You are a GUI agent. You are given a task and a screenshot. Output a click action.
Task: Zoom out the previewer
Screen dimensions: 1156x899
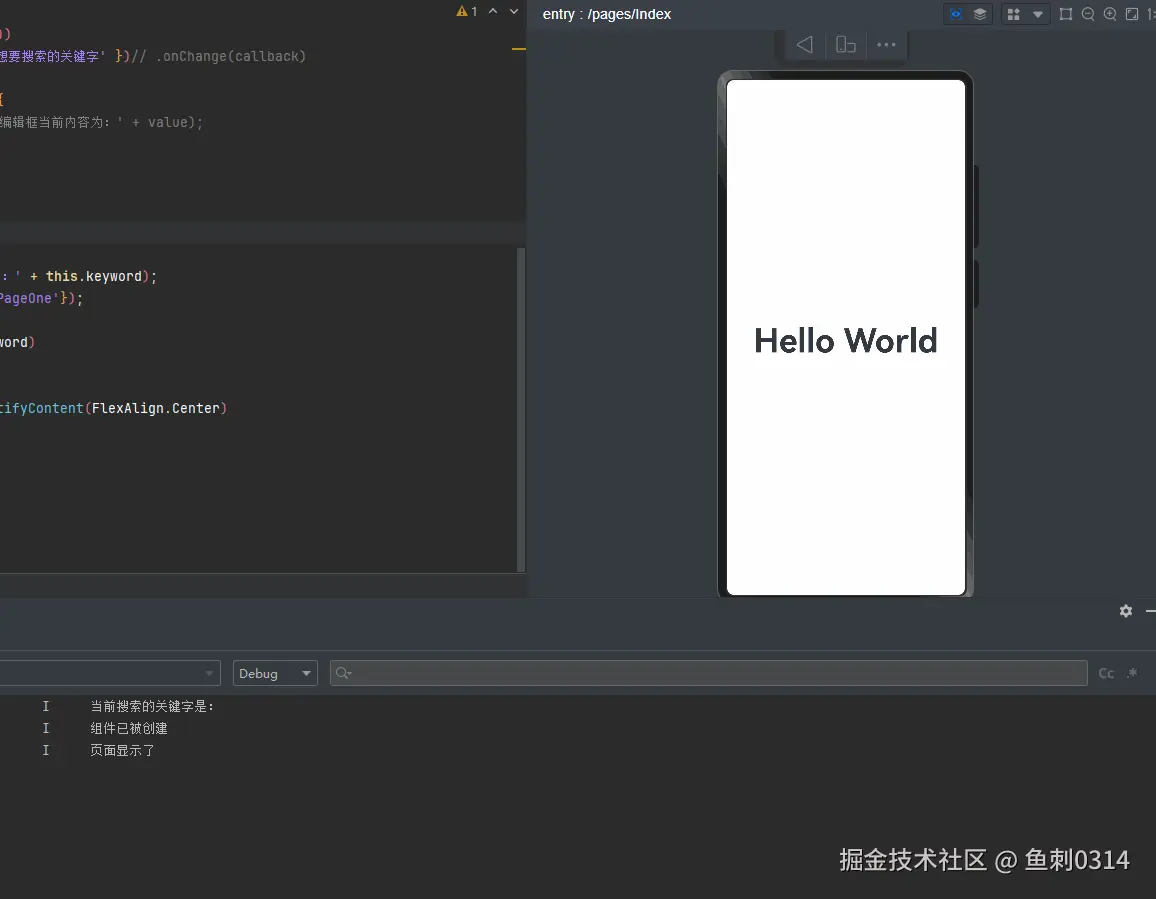pyautogui.click(x=1088, y=14)
